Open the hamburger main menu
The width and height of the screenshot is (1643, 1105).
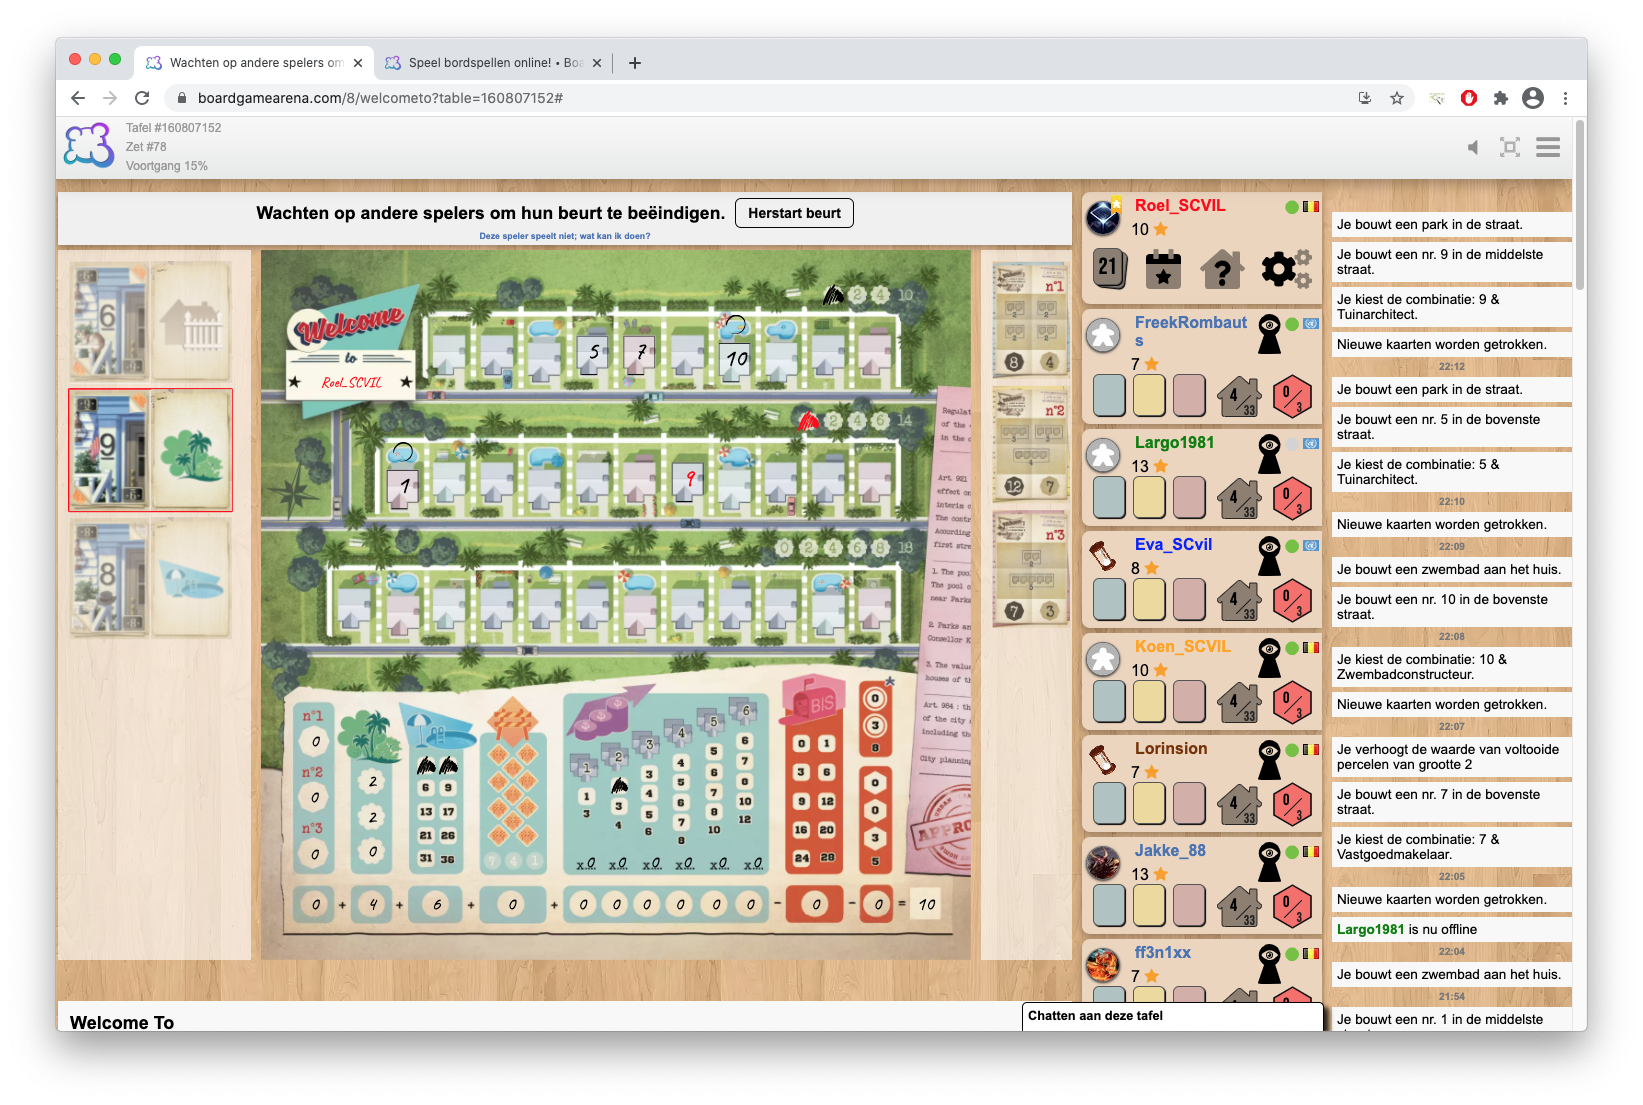point(1548,148)
